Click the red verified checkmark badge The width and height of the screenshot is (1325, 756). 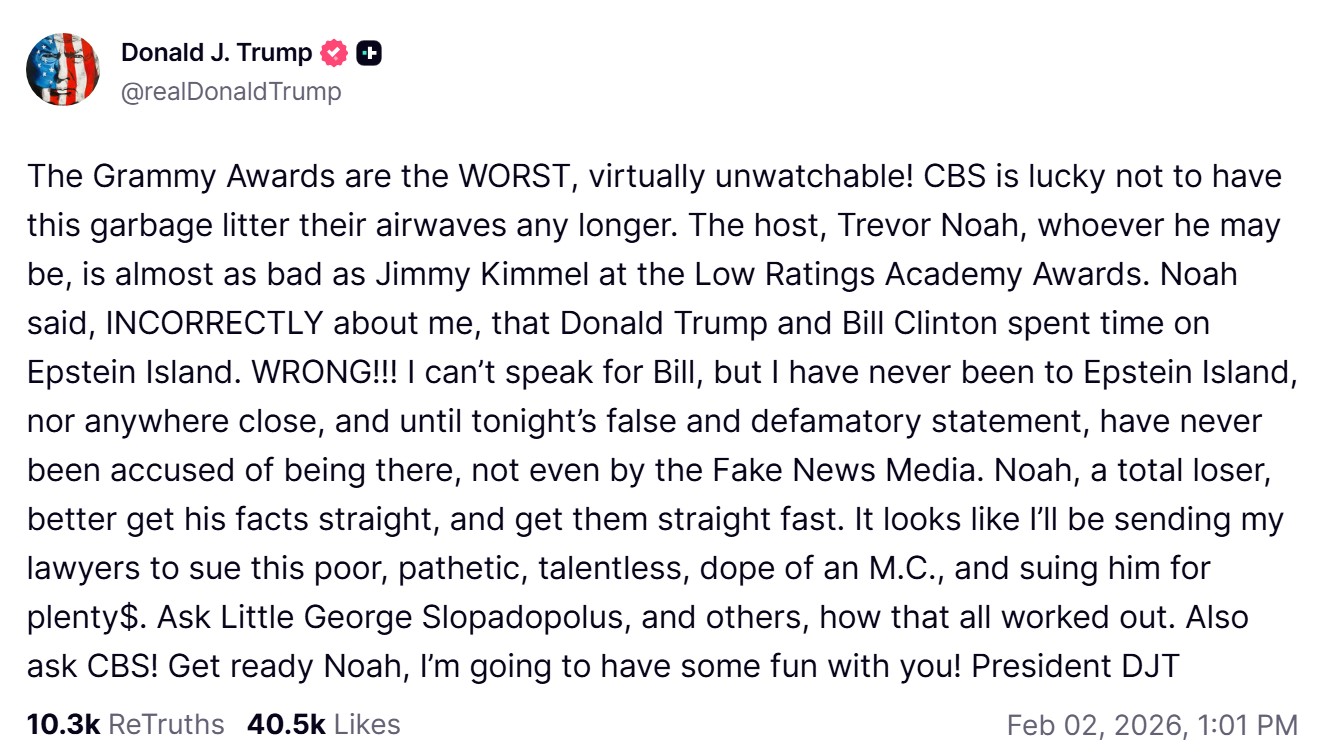(335, 53)
